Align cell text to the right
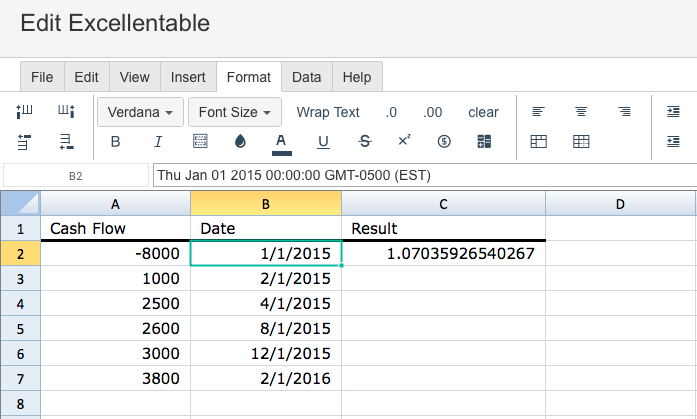This screenshot has height=419, width=697. pos(624,112)
